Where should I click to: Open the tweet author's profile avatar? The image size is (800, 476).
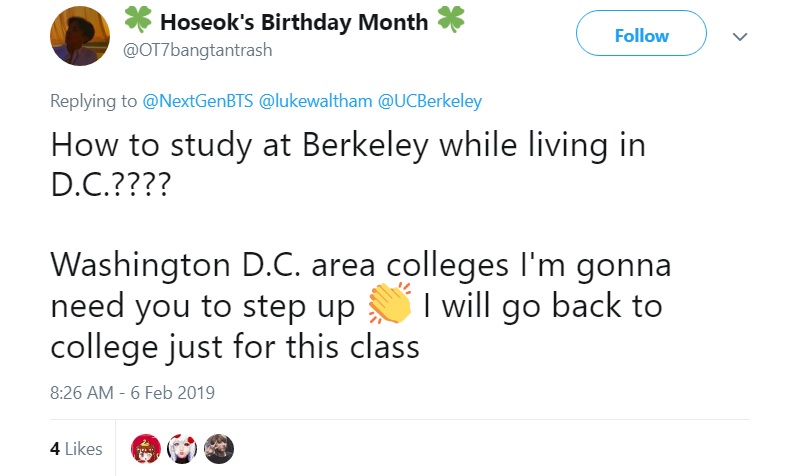click(80, 36)
